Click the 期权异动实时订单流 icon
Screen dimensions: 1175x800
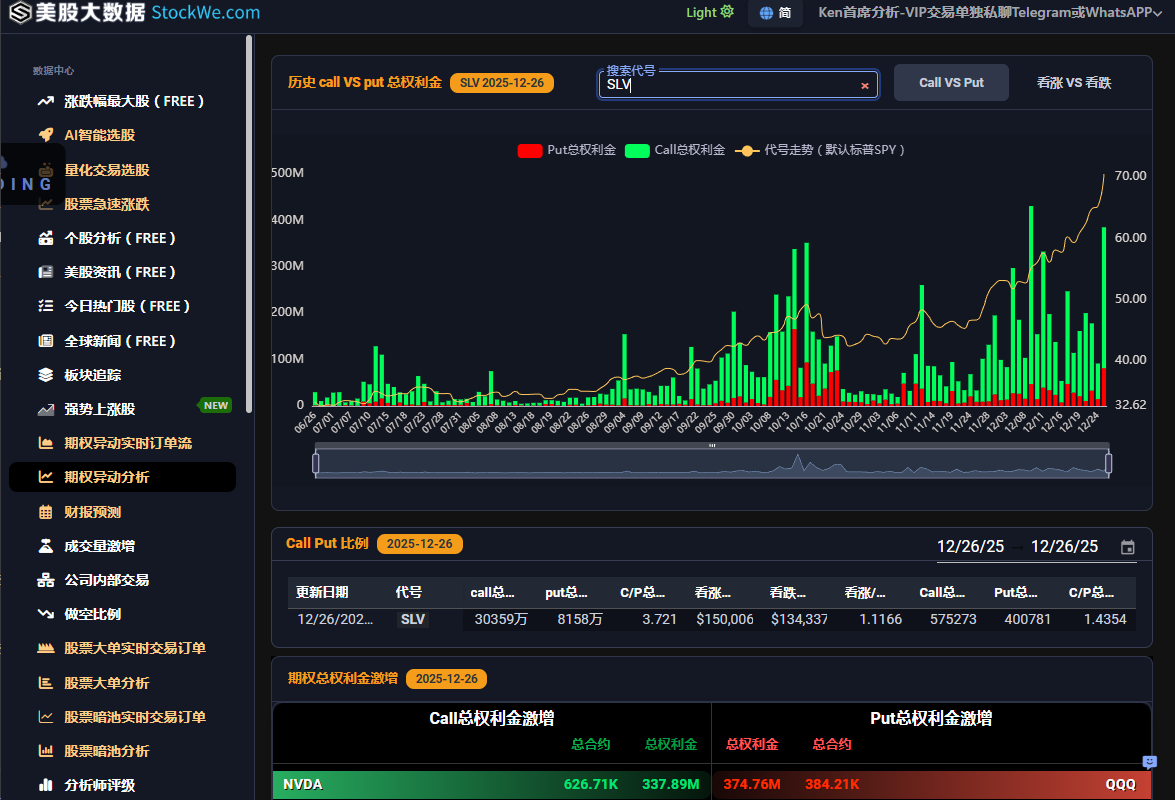coord(46,443)
